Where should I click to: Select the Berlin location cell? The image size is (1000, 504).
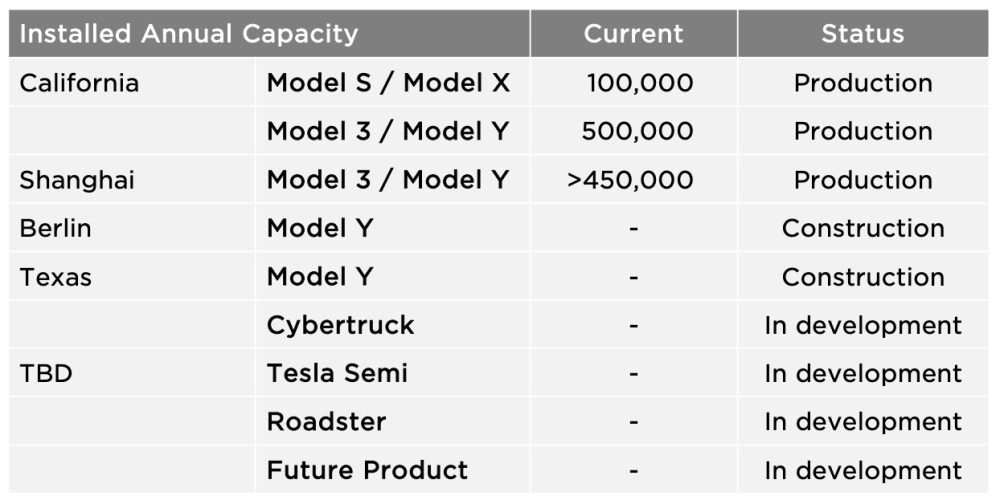point(55,228)
